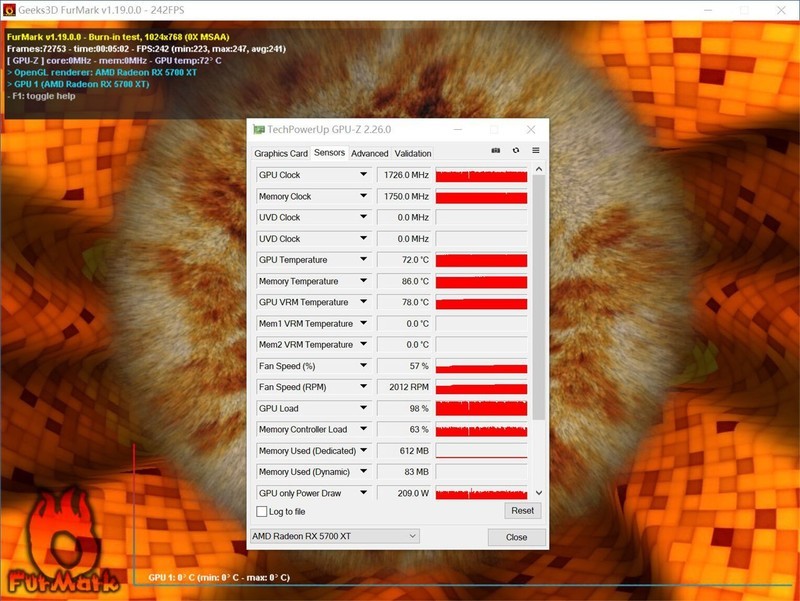
Task: Click the 1750.0 MHz Memory Clock value
Action: (405, 196)
